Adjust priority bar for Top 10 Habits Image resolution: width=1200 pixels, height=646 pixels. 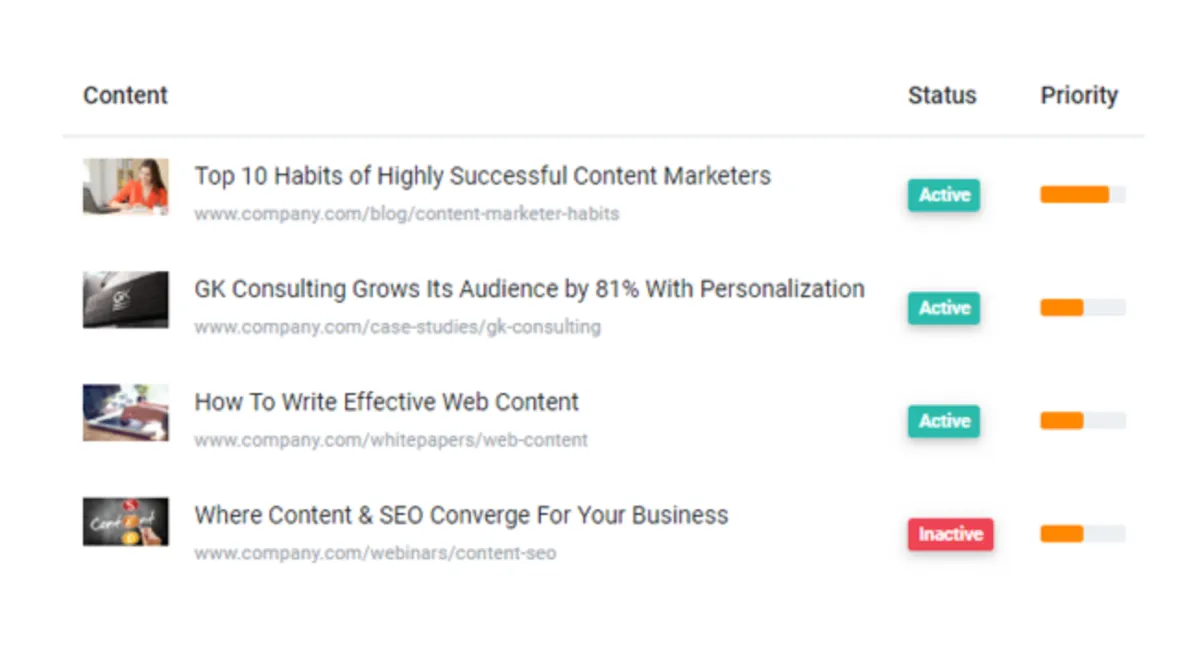pos(1082,195)
